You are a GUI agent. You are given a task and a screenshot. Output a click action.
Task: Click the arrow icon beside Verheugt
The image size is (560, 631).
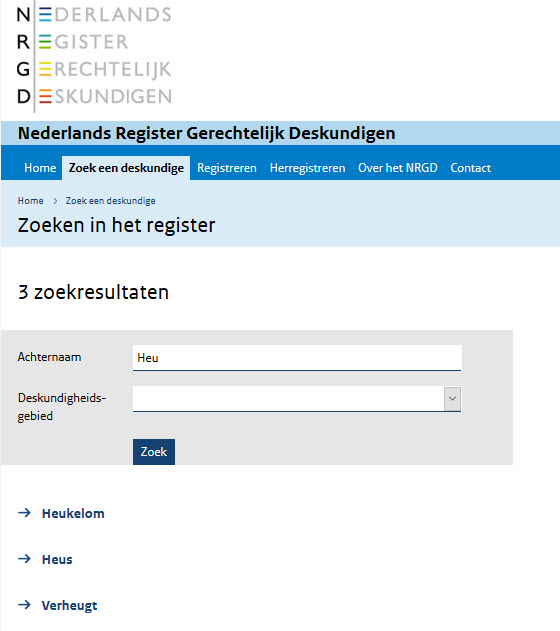coord(25,604)
